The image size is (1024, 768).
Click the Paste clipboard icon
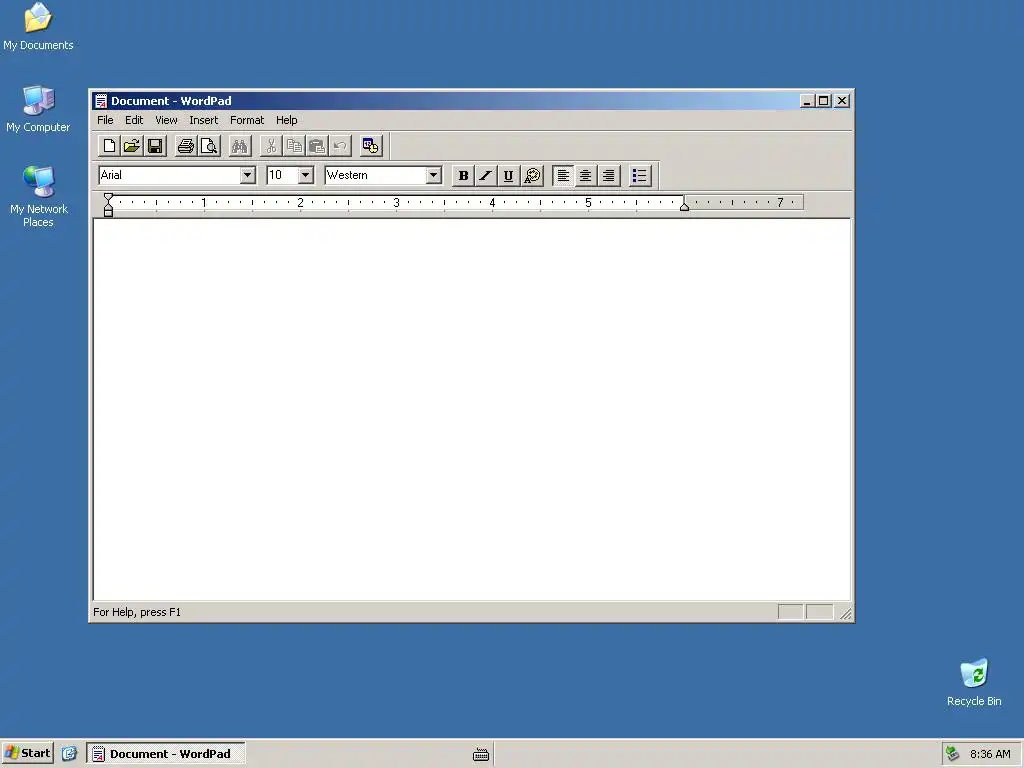[x=317, y=146]
